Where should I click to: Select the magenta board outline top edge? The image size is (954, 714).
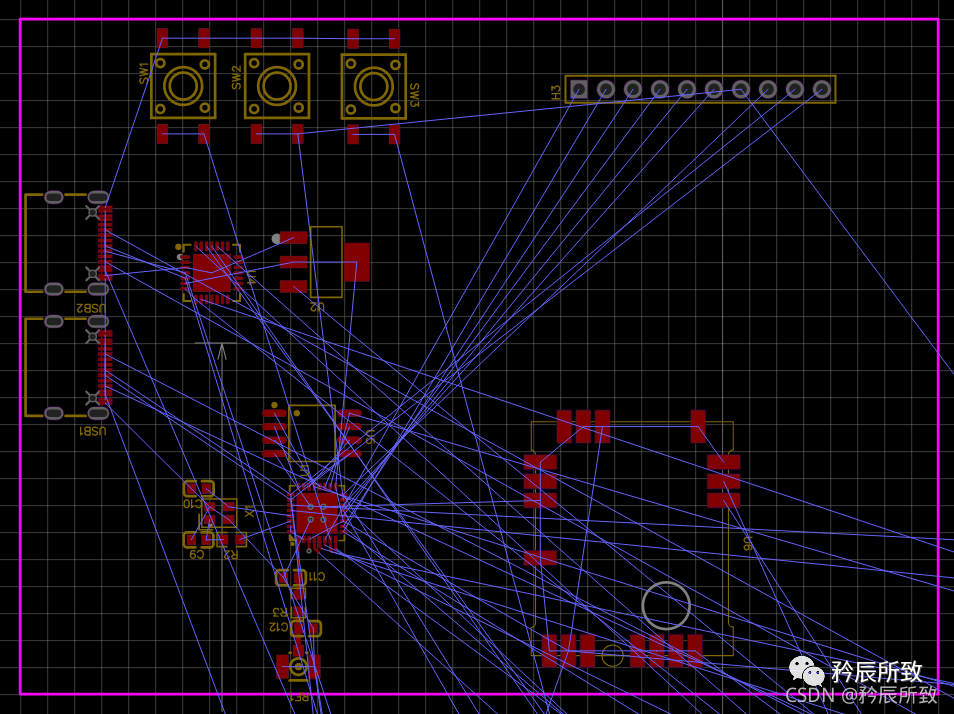point(480,19)
